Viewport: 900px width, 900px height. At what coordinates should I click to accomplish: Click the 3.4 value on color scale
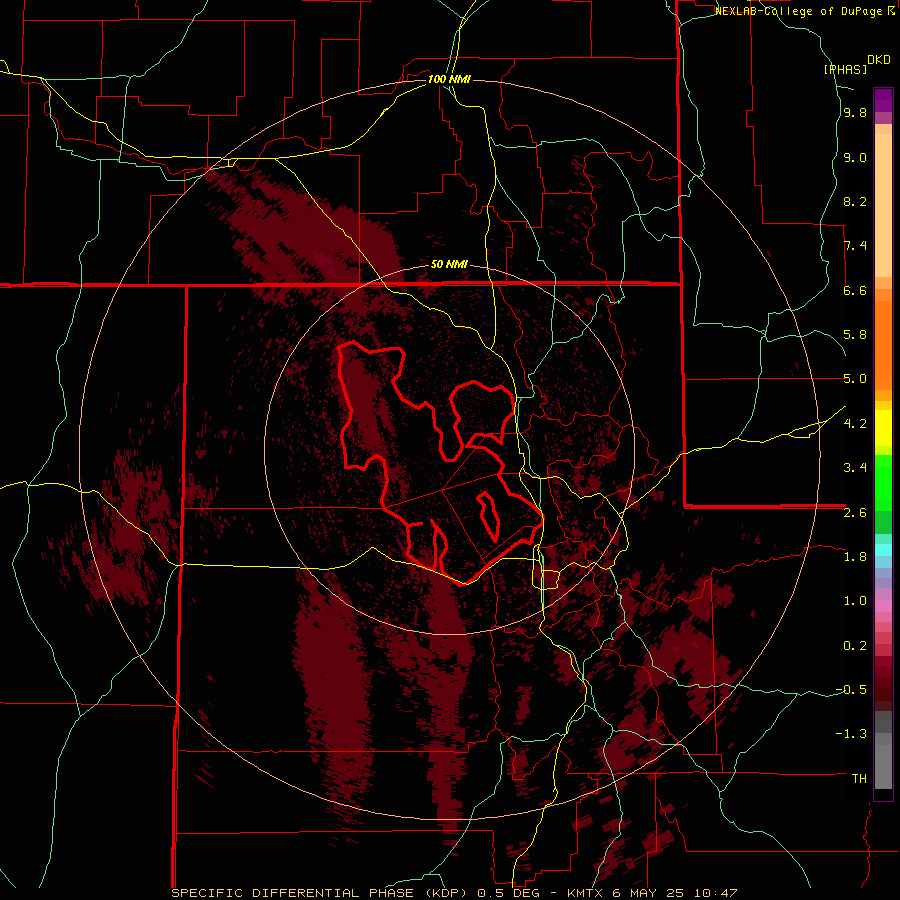pyautogui.click(x=855, y=468)
